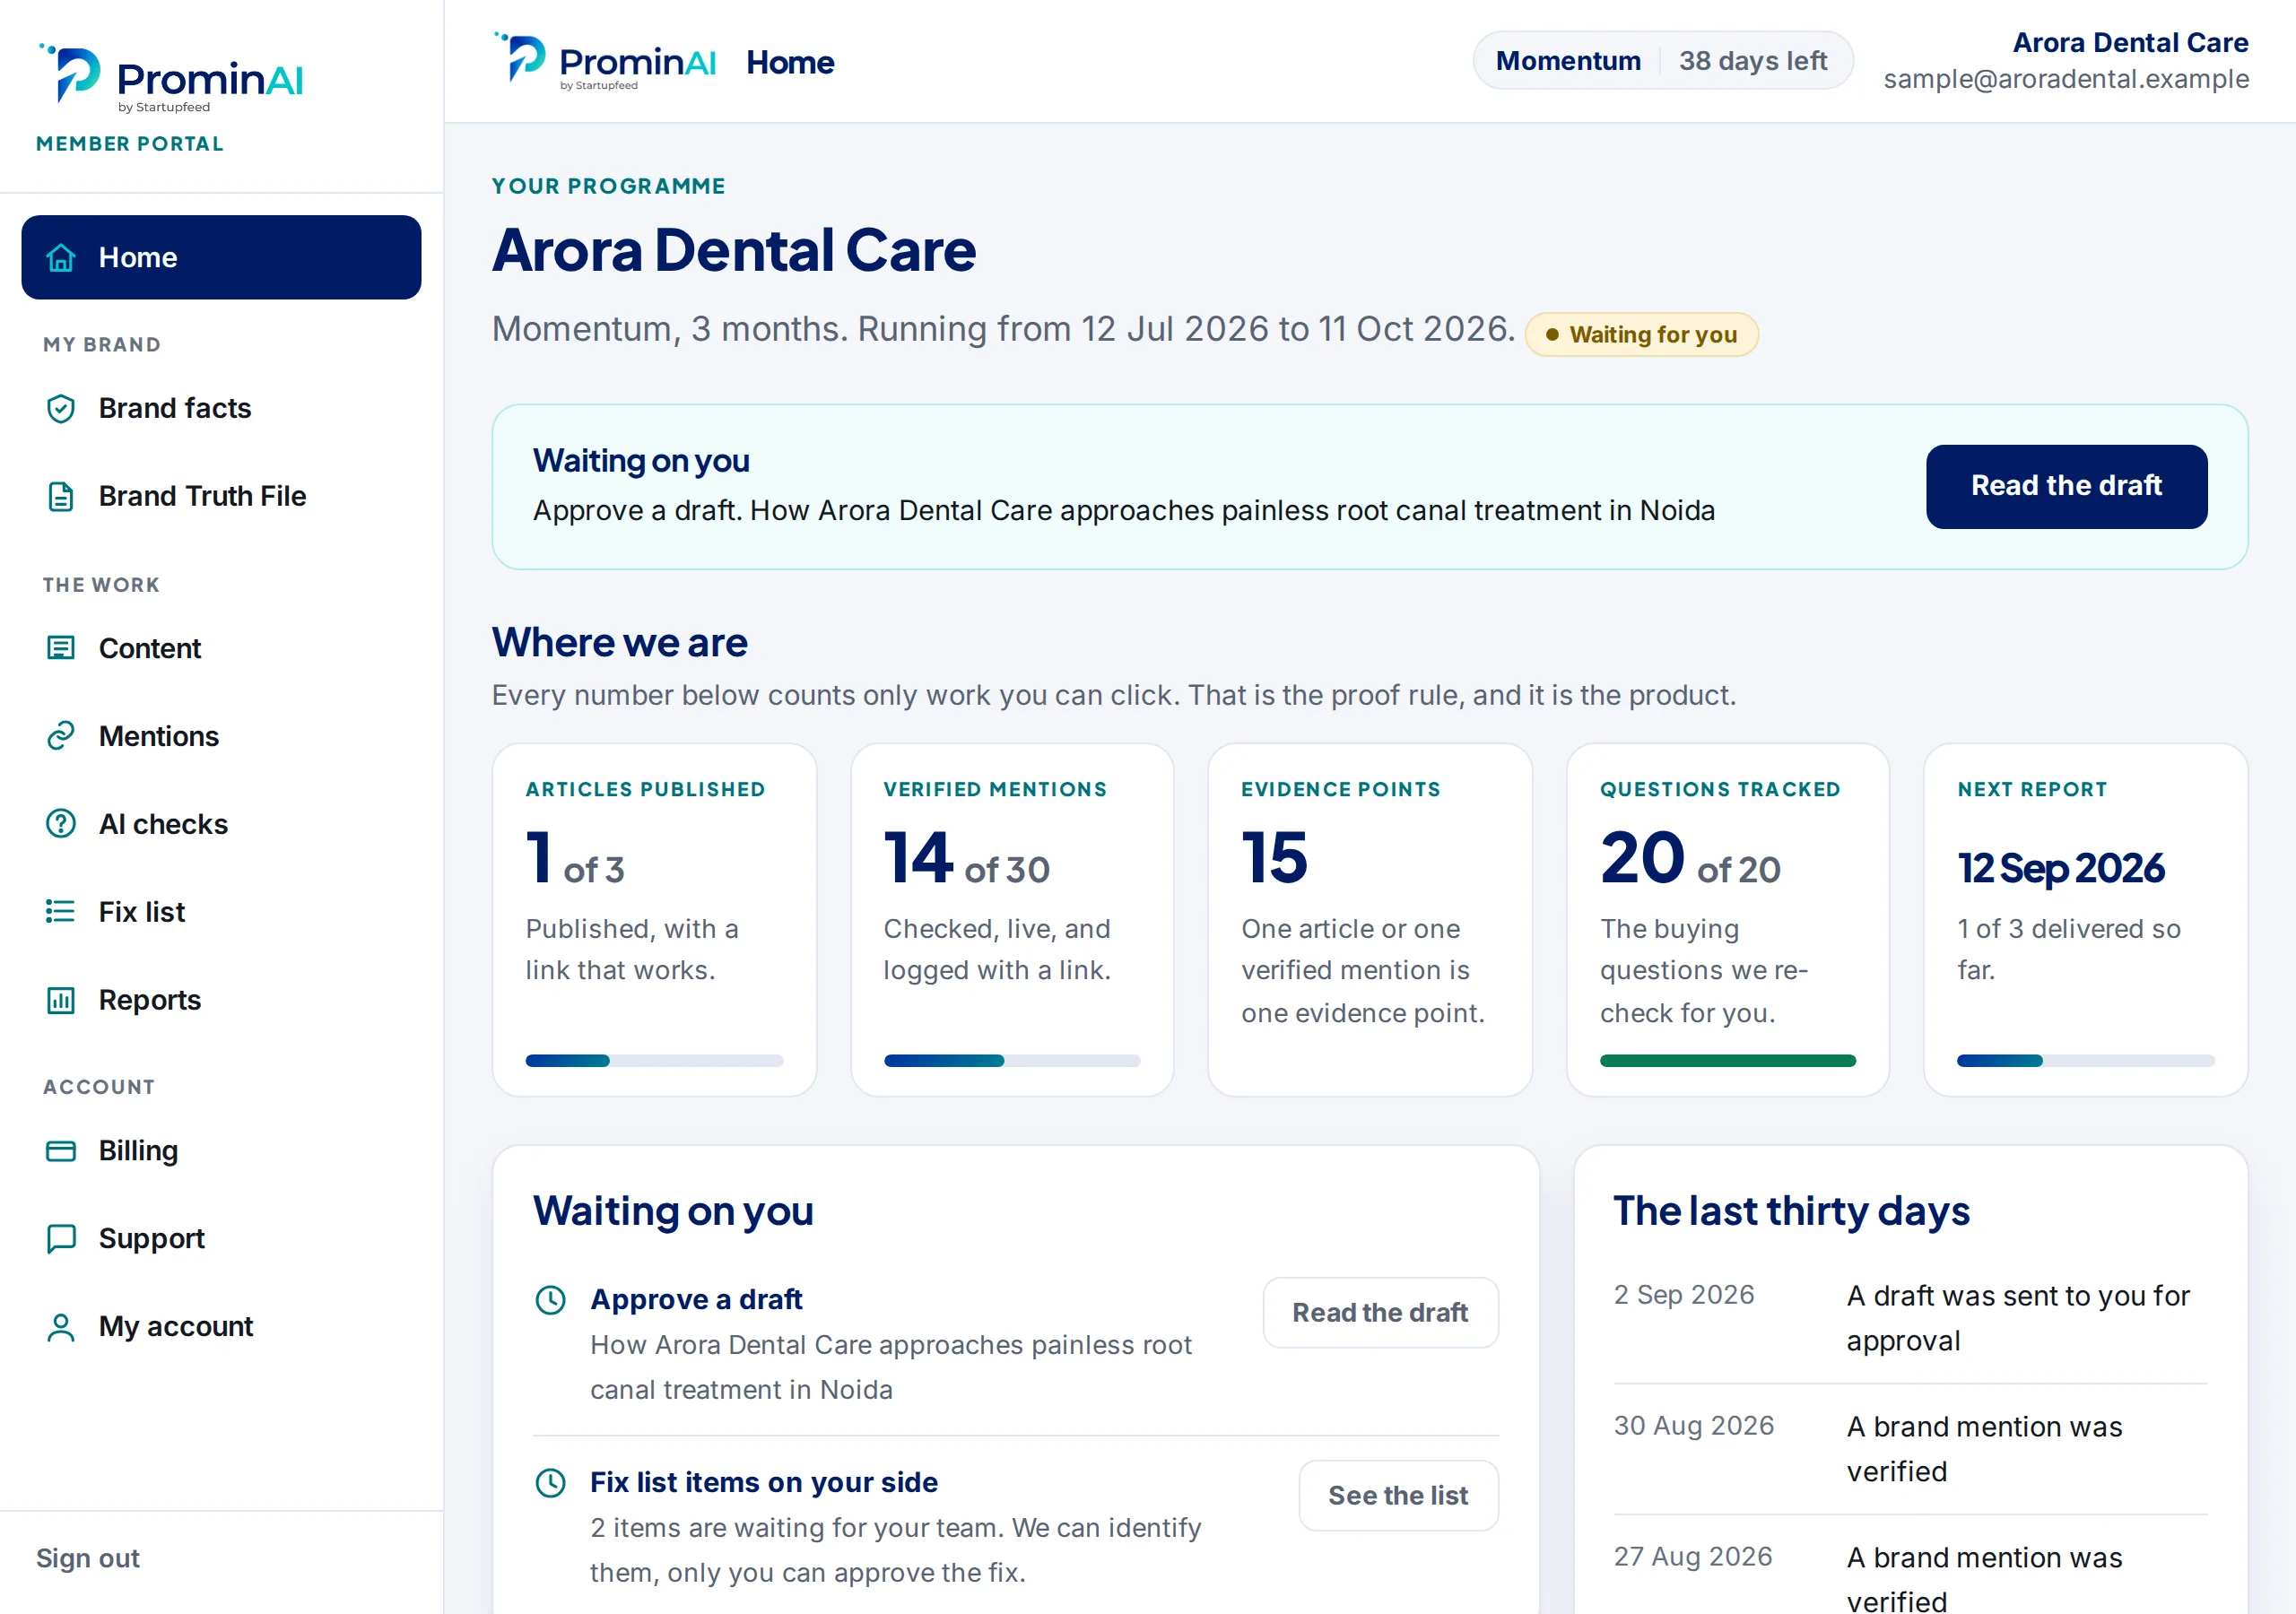2296x1614 pixels.
Task: Open the AI checks page
Action: click(x=221, y=824)
